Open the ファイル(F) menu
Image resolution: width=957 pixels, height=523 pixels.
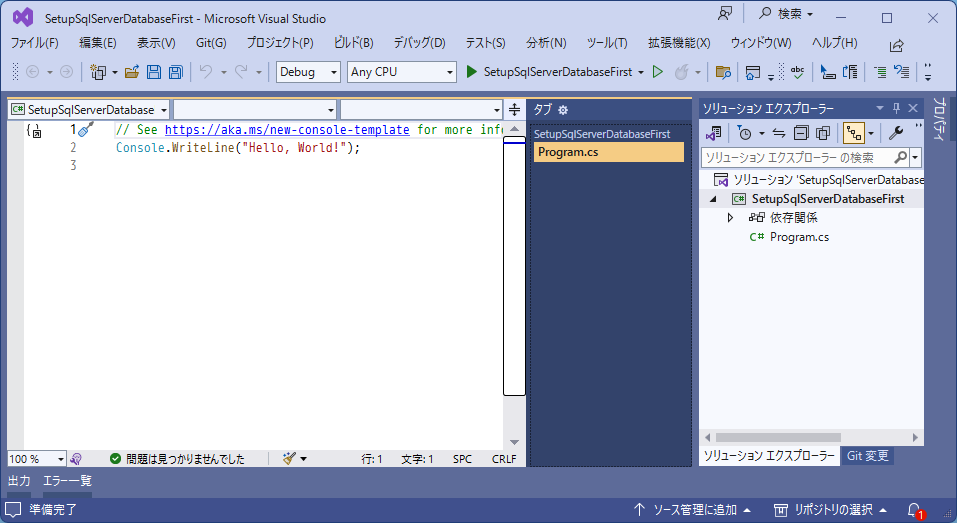(x=35, y=43)
